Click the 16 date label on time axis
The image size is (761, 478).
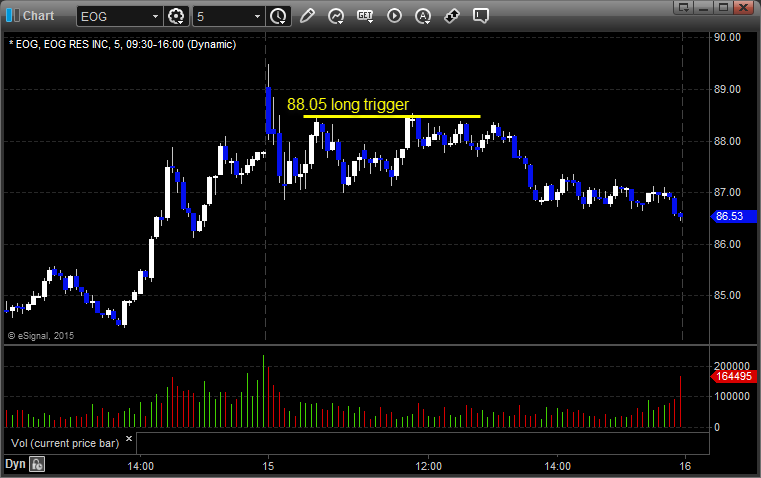pyautogui.click(x=685, y=466)
